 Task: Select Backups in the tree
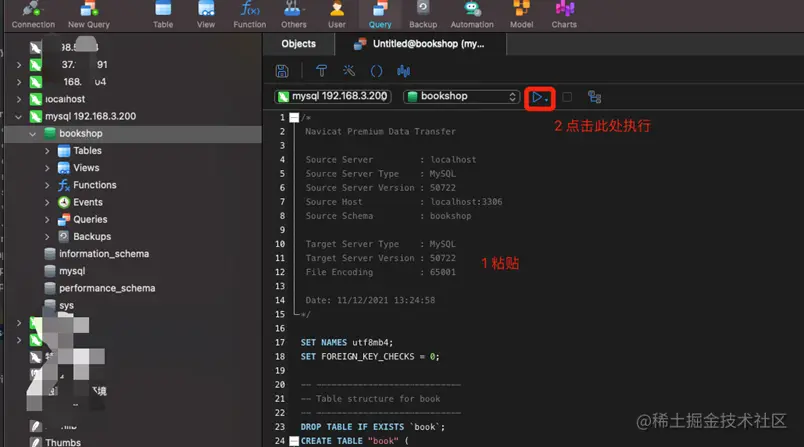92,237
